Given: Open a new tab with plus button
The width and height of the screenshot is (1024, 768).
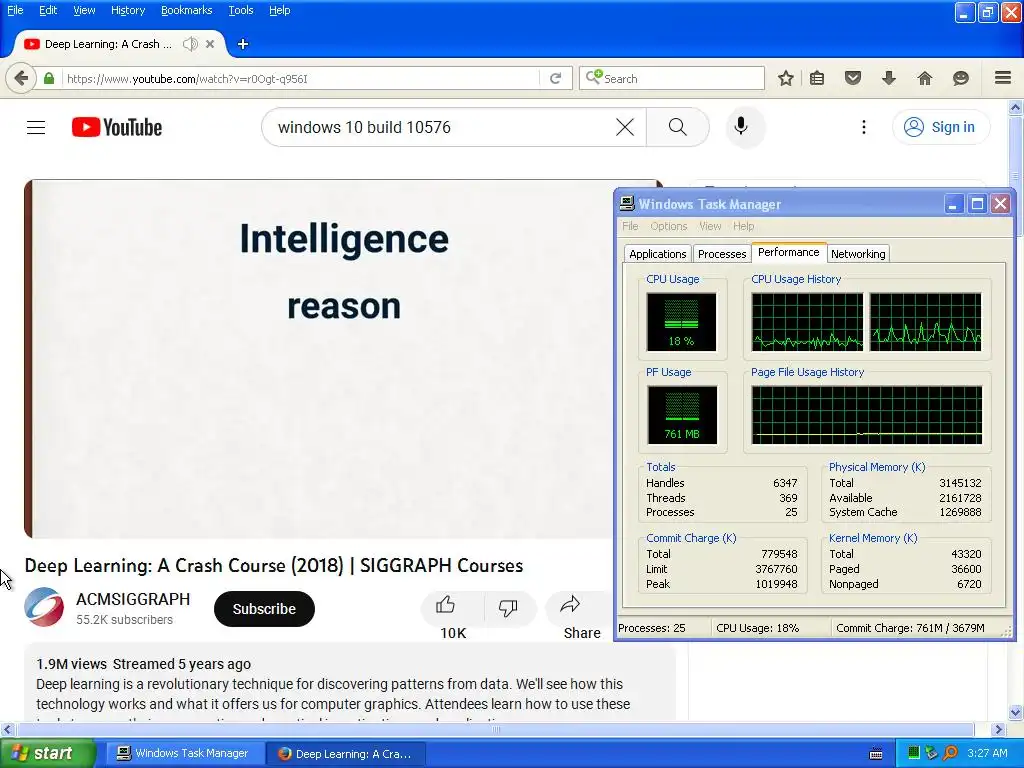Looking at the screenshot, I should click(x=243, y=44).
